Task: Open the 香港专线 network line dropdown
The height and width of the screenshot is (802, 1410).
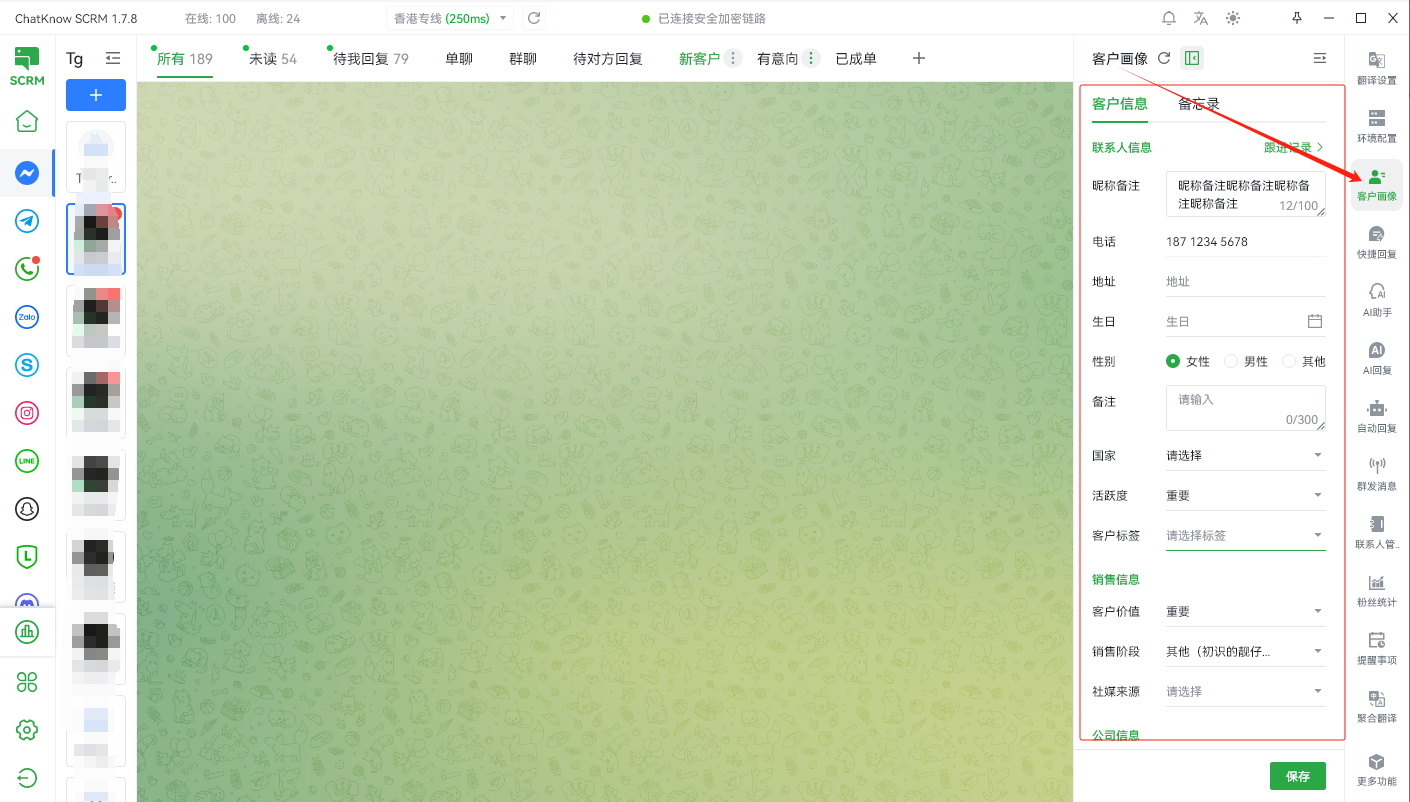Action: click(x=450, y=18)
